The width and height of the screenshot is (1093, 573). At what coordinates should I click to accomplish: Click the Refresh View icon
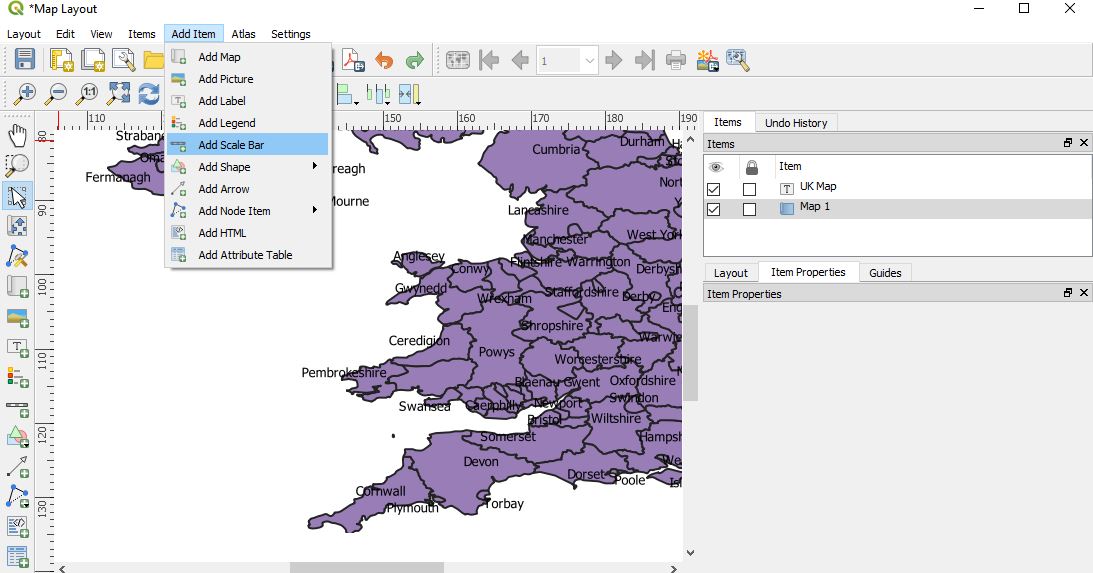click(x=150, y=94)
